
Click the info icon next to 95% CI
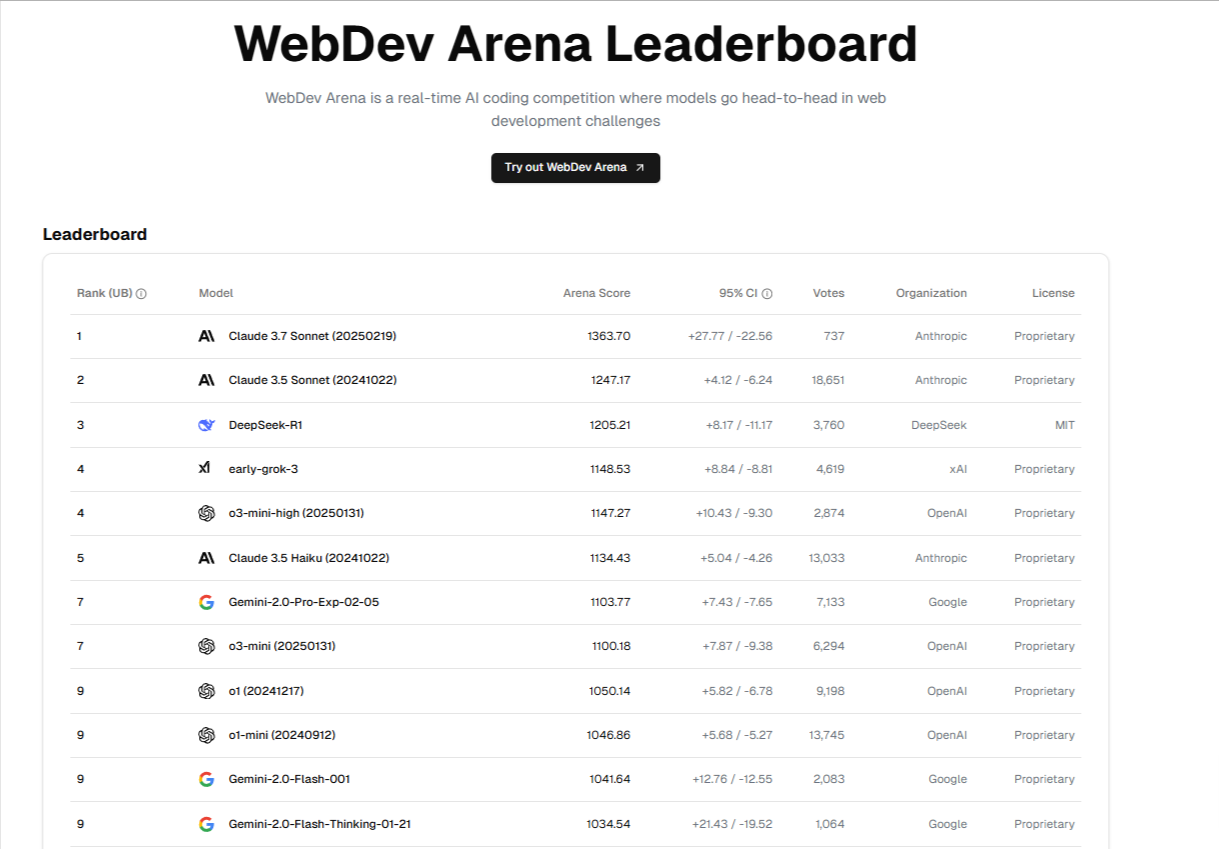pos(767,294)
